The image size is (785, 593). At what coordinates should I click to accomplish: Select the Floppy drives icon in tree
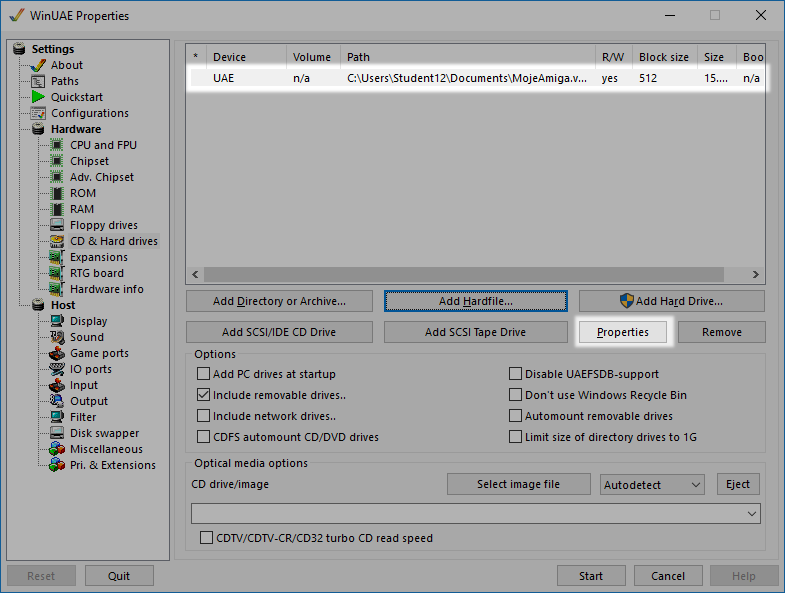click(x=57, y=225)
